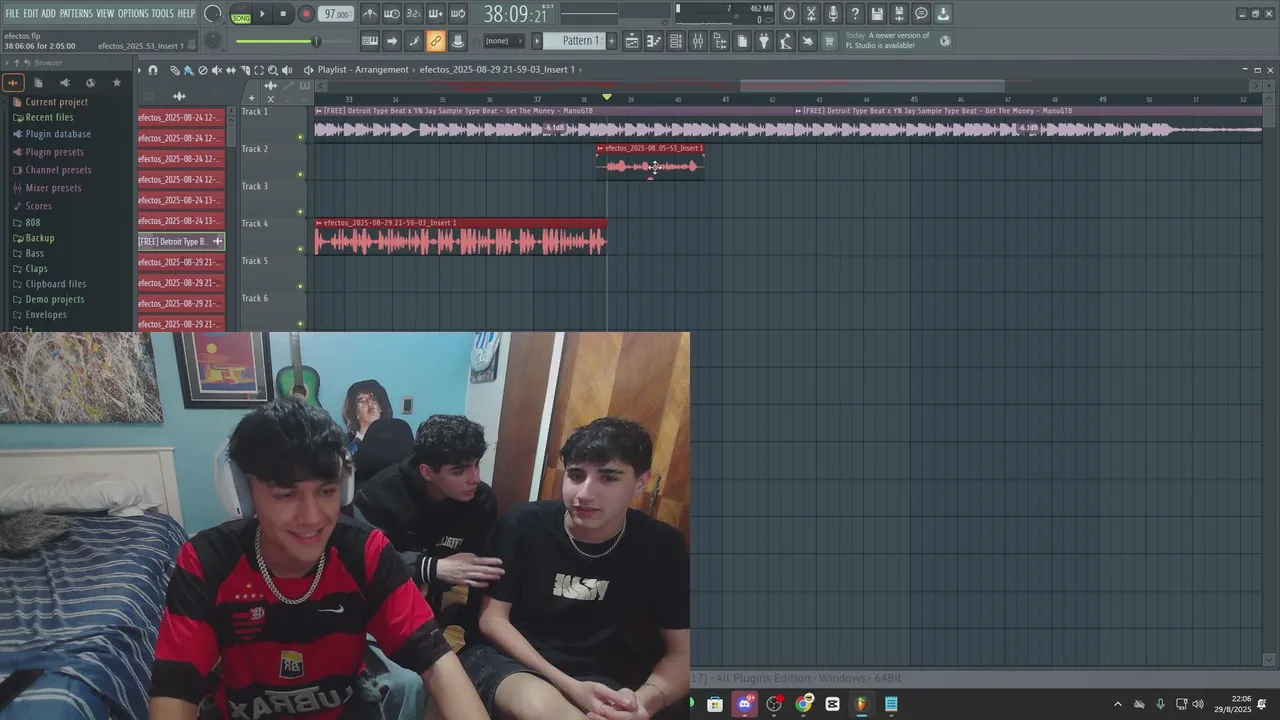Open the OPTIONS menu
The width and height of the screenshot is (1280, 720).
click(x=133, y=13)
